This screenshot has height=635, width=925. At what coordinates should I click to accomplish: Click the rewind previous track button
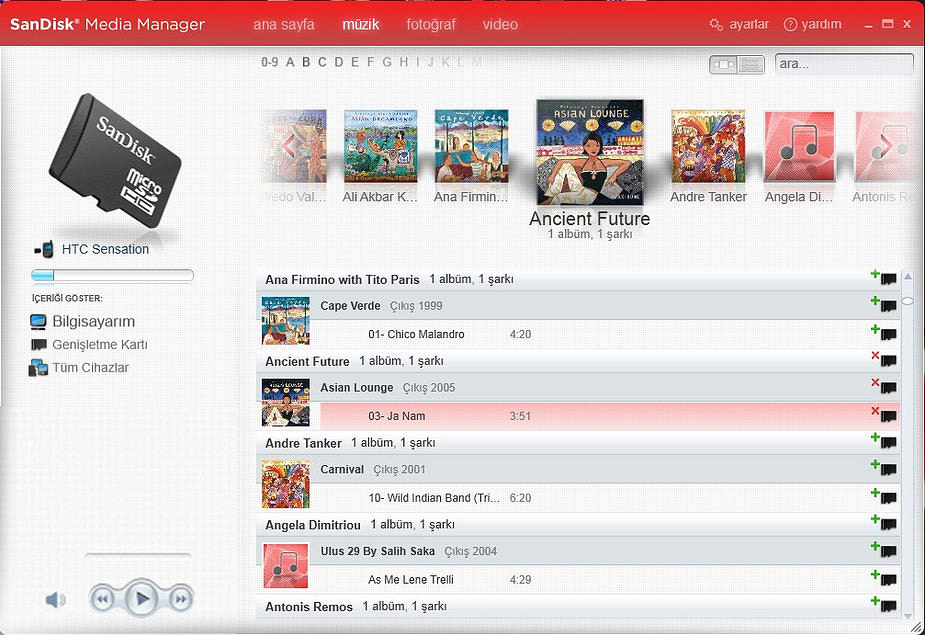[102, 599]
